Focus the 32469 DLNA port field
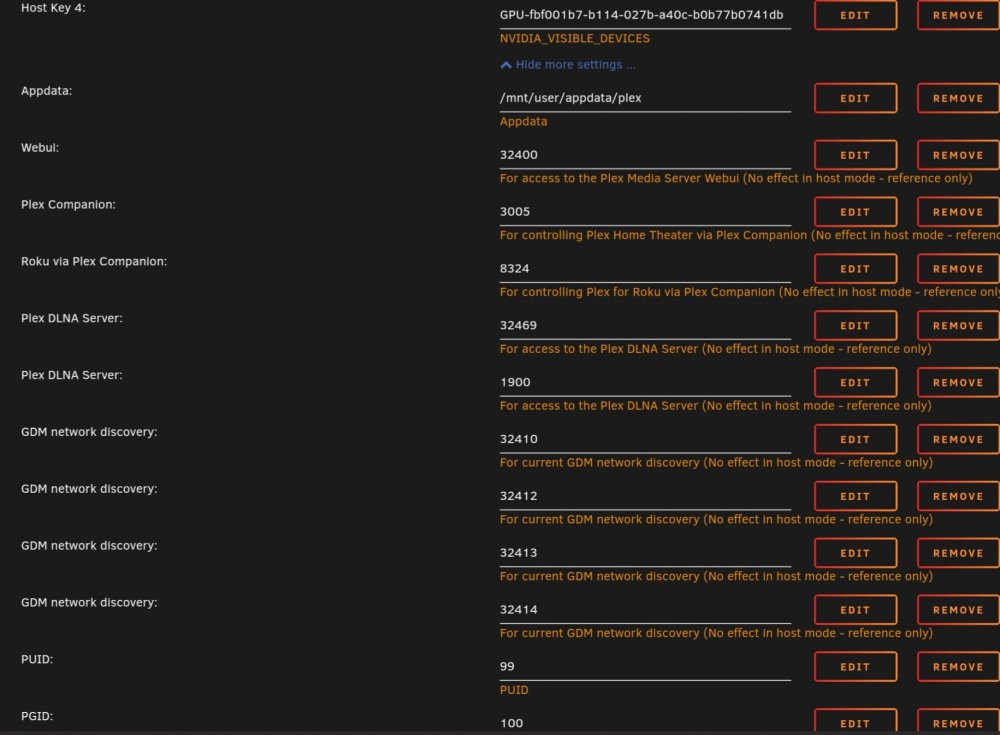The image size is (1000, 735). coord(645,325)
